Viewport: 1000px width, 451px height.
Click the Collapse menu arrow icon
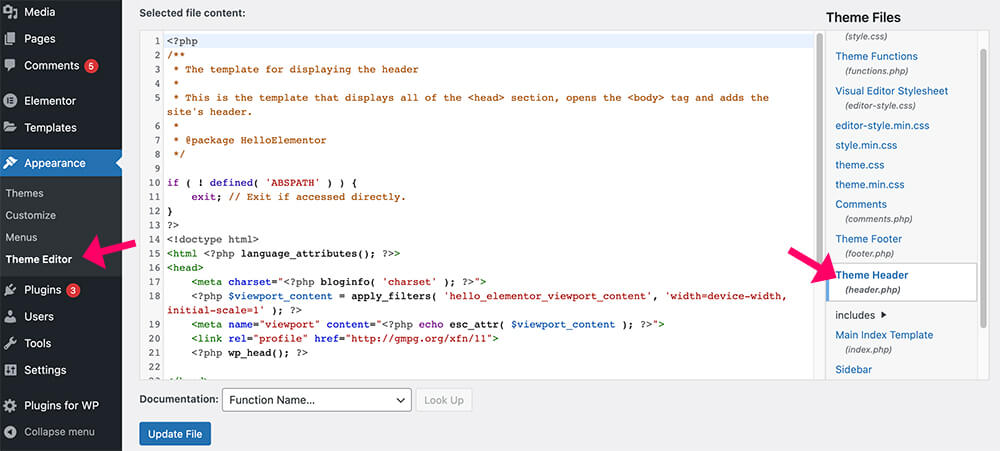(x=10, y=432)
